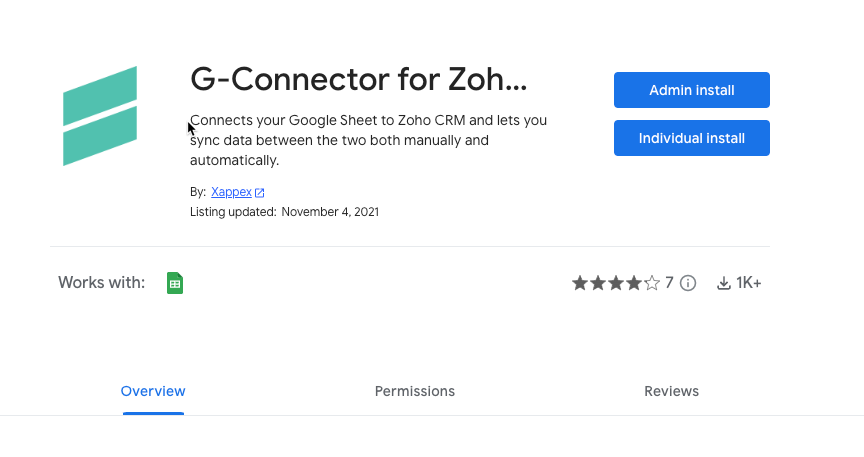Switch to the Overview tab
Screen dimensions: 864x457
point(153,391)
